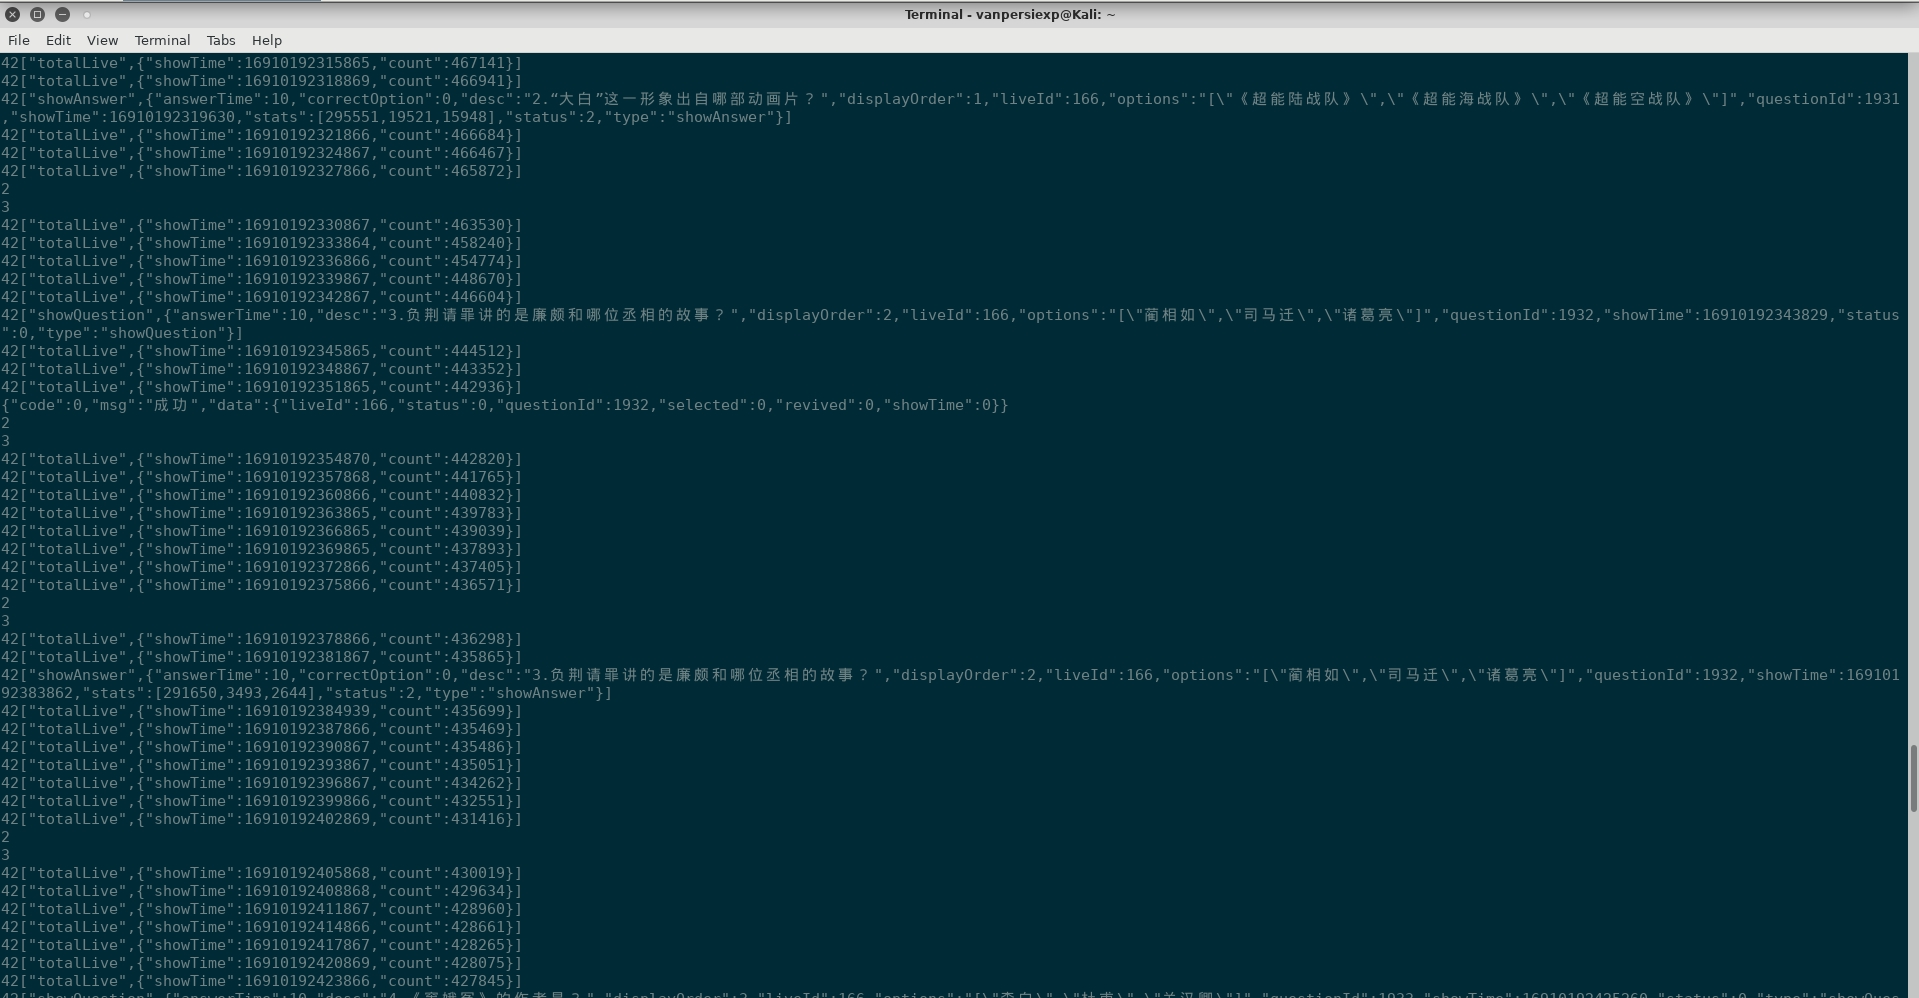Open the Tabs menu
This screenshot has height=998, width=1919.
pos(221,40)
